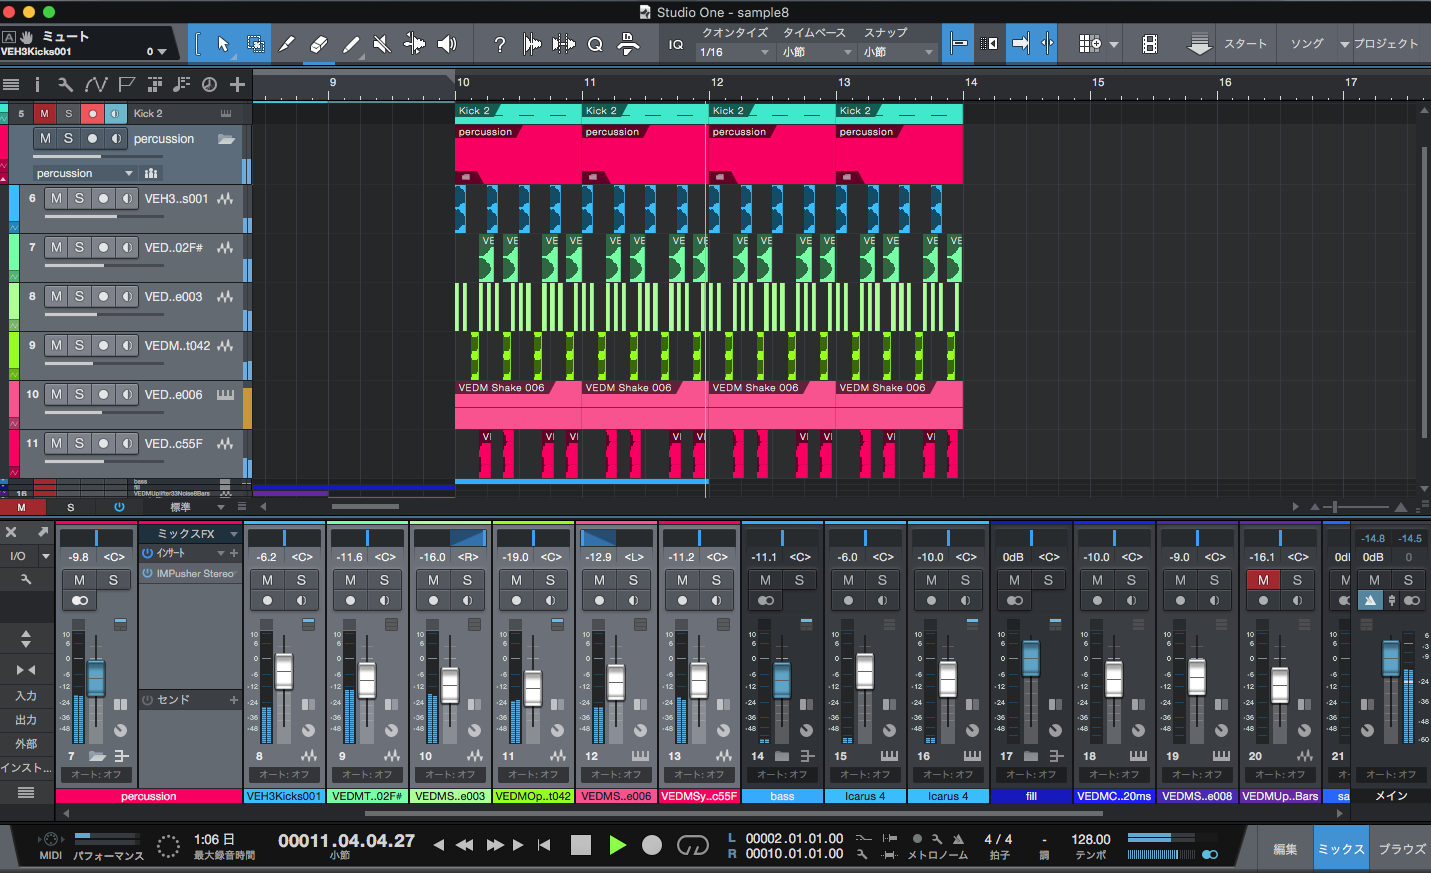Select the Eraser tool
The image size is (1431, 873).
(319, 44)
